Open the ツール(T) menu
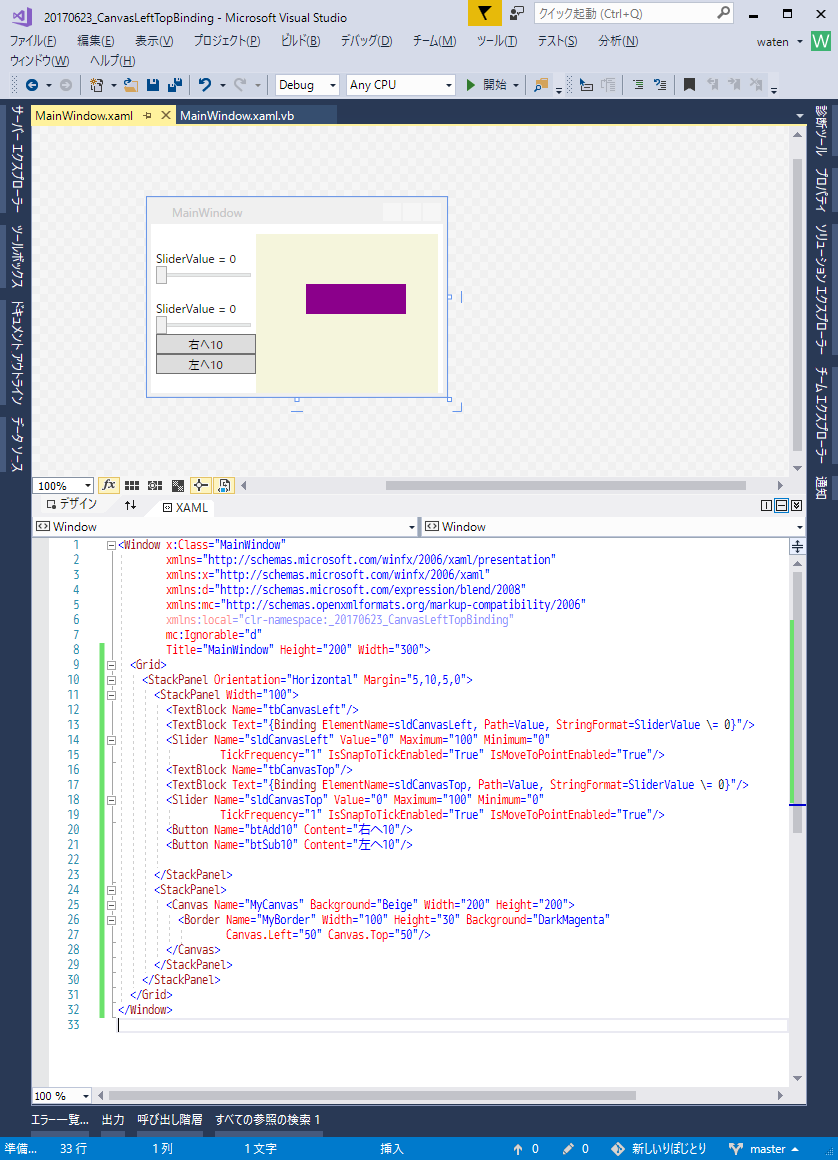 pos(496,41)
